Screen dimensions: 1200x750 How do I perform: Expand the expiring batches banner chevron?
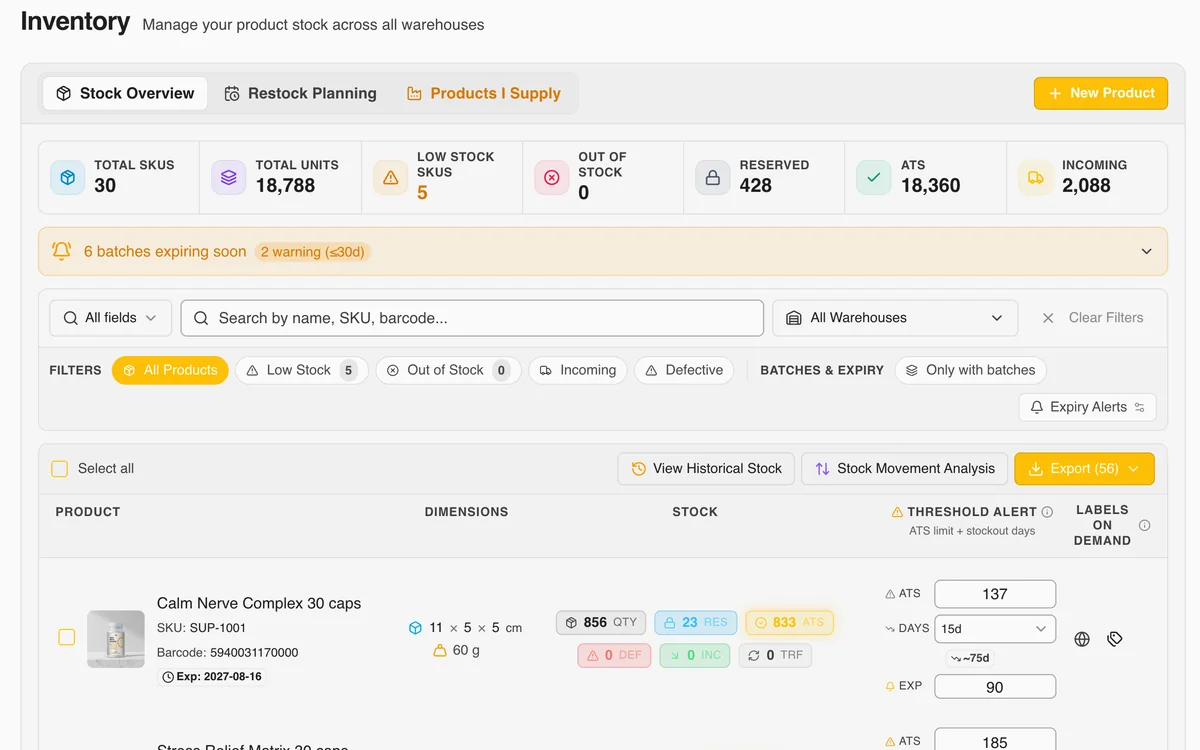coord(1147,251)
